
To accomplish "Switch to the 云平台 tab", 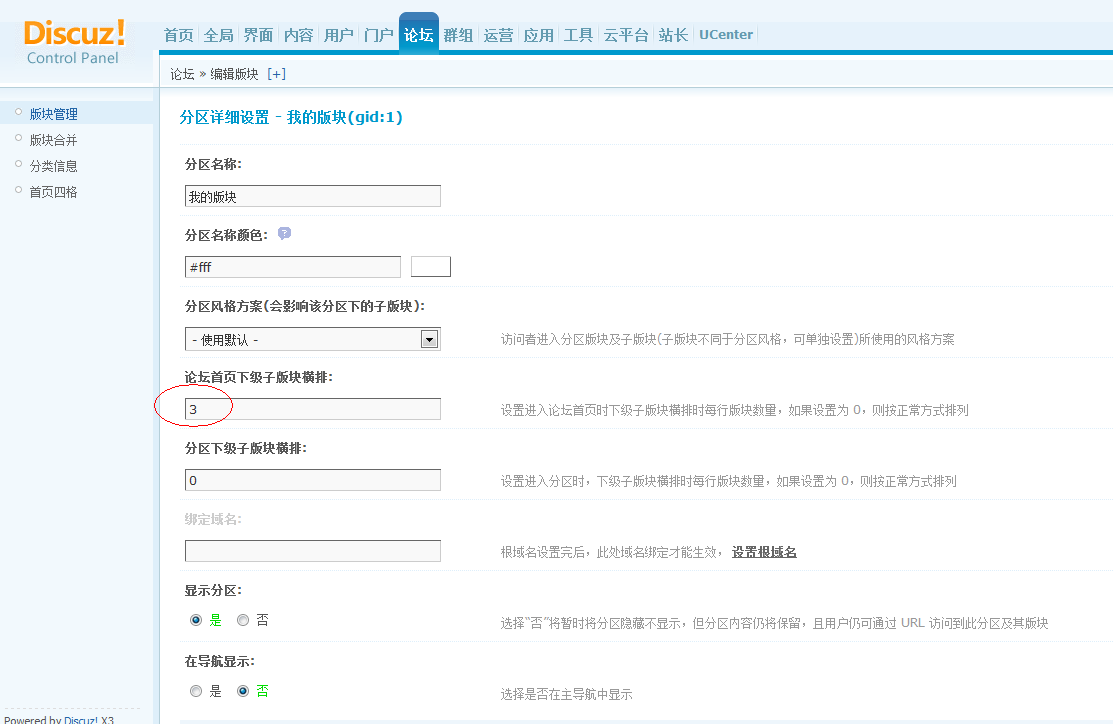I will [x=625, y=34].
